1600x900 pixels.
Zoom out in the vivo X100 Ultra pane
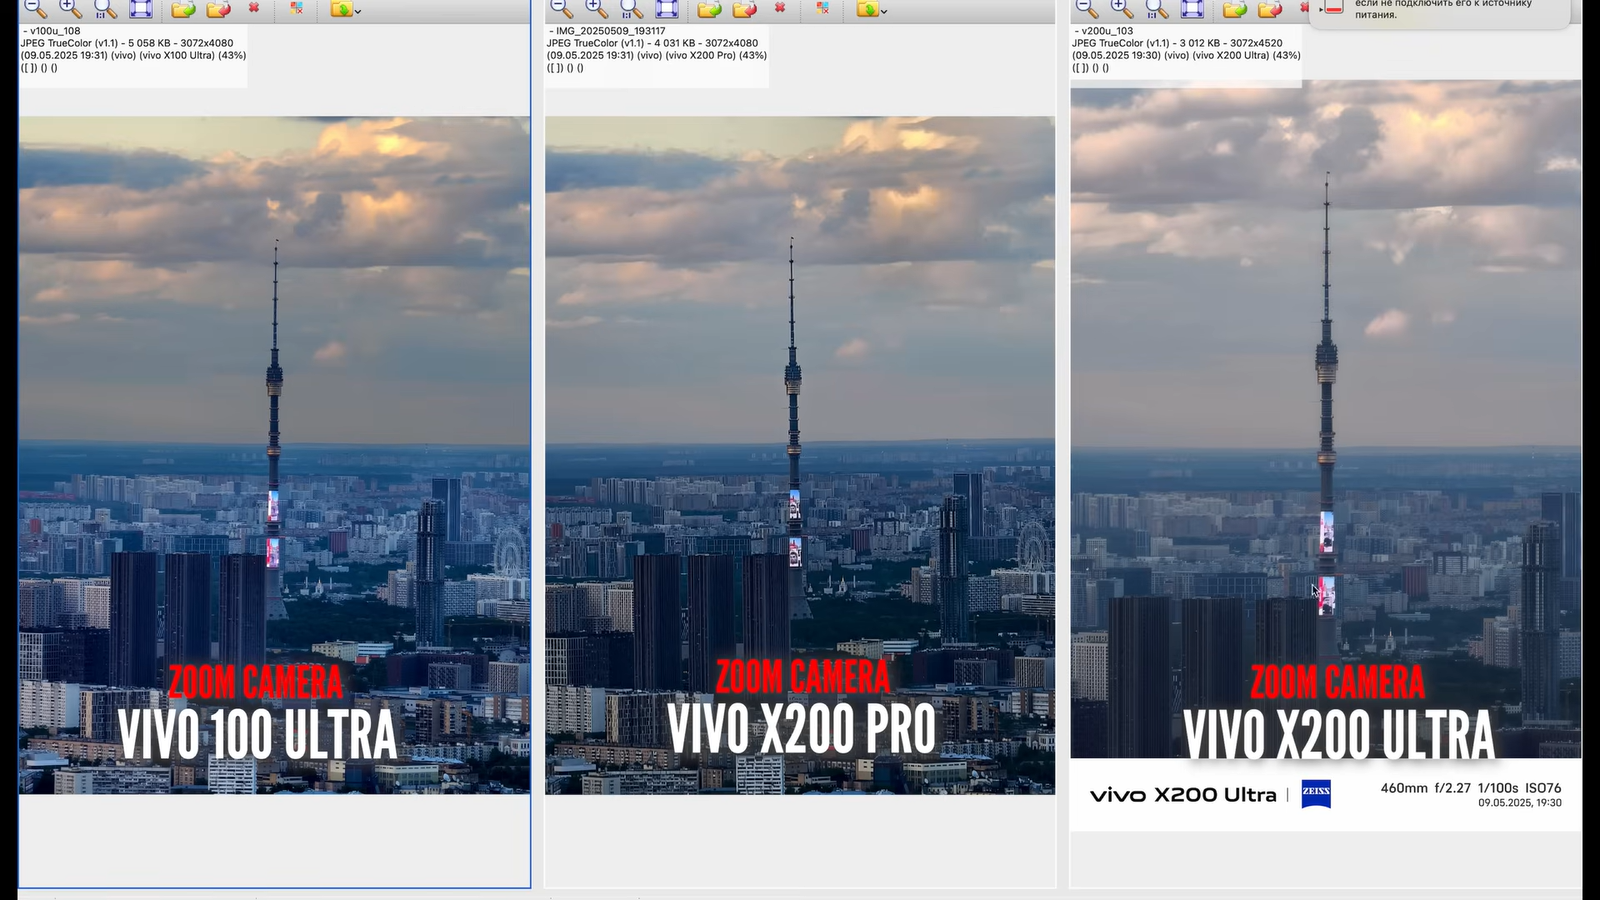(x=35, y=9)
